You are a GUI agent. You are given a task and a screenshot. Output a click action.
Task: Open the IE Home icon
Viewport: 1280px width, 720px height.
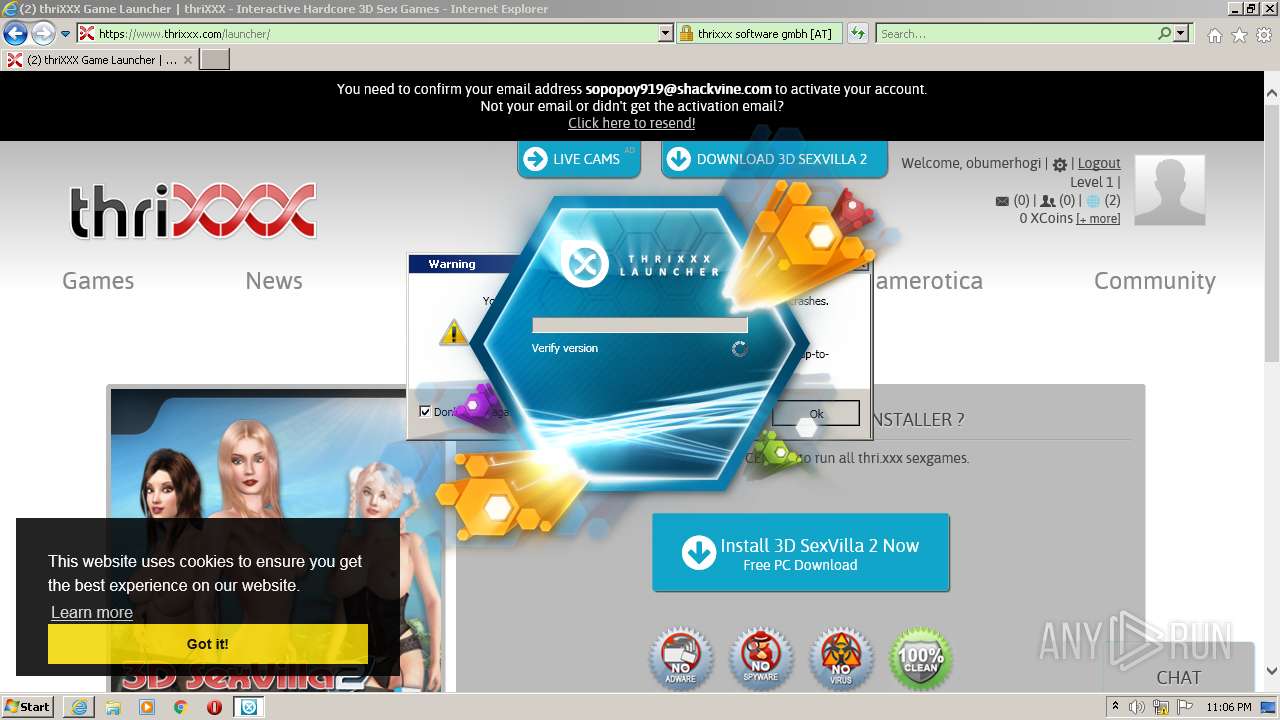tap(1214, 35)
